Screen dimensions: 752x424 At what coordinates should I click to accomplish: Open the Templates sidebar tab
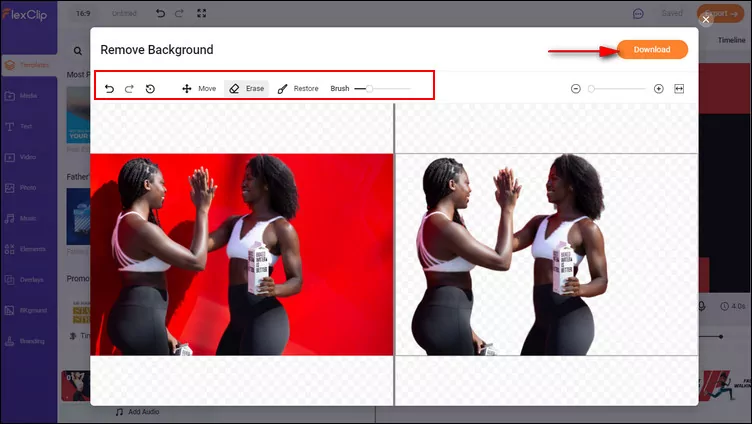(29, 65)
